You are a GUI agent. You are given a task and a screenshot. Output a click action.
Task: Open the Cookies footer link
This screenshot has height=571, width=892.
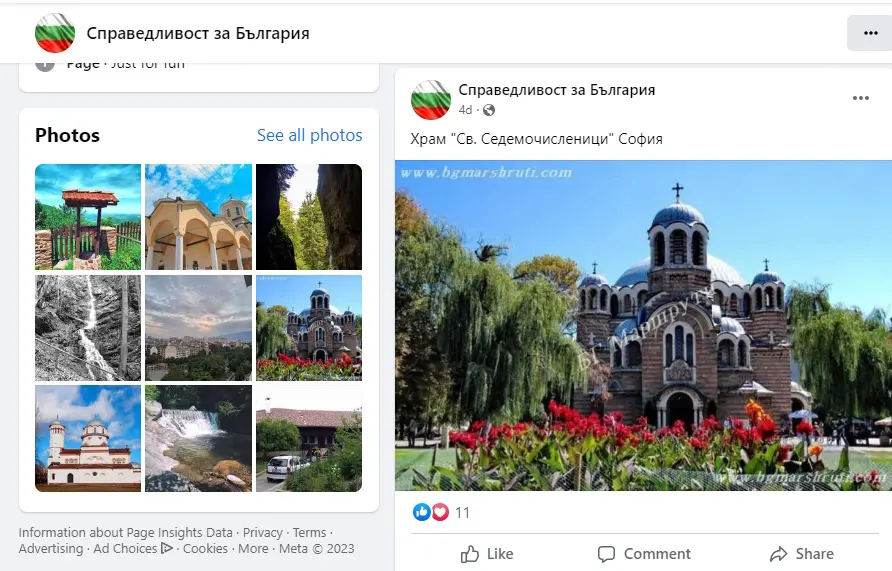pos(205,548)
